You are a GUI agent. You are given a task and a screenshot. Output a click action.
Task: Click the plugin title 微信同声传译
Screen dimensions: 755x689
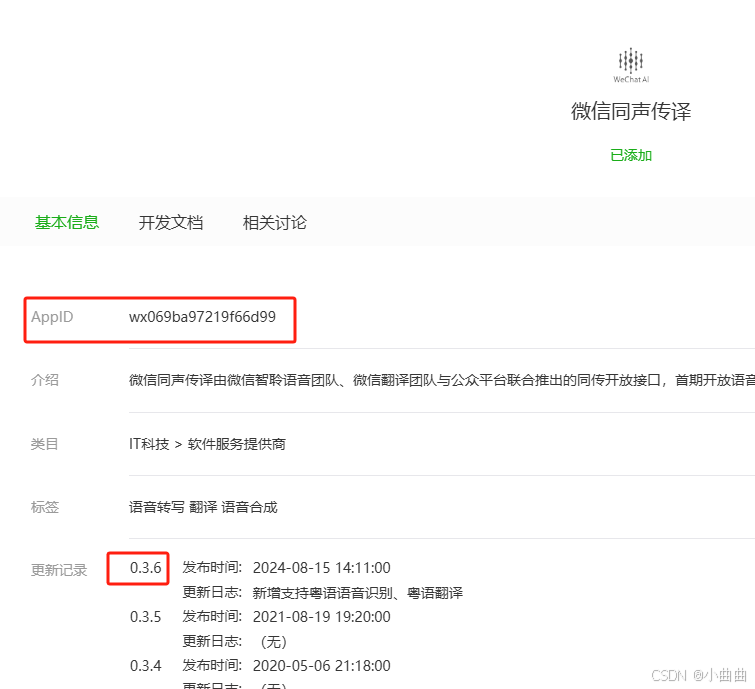[x=631, y=111]
